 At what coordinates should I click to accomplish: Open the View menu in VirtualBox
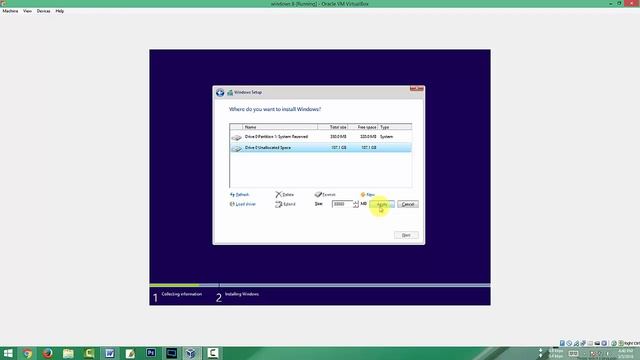[x=27, y=11]
